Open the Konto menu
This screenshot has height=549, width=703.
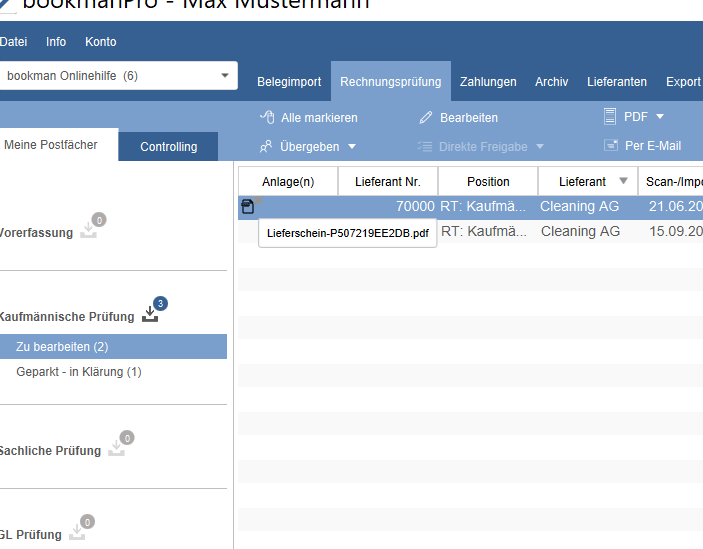click(x=101, y=42)
